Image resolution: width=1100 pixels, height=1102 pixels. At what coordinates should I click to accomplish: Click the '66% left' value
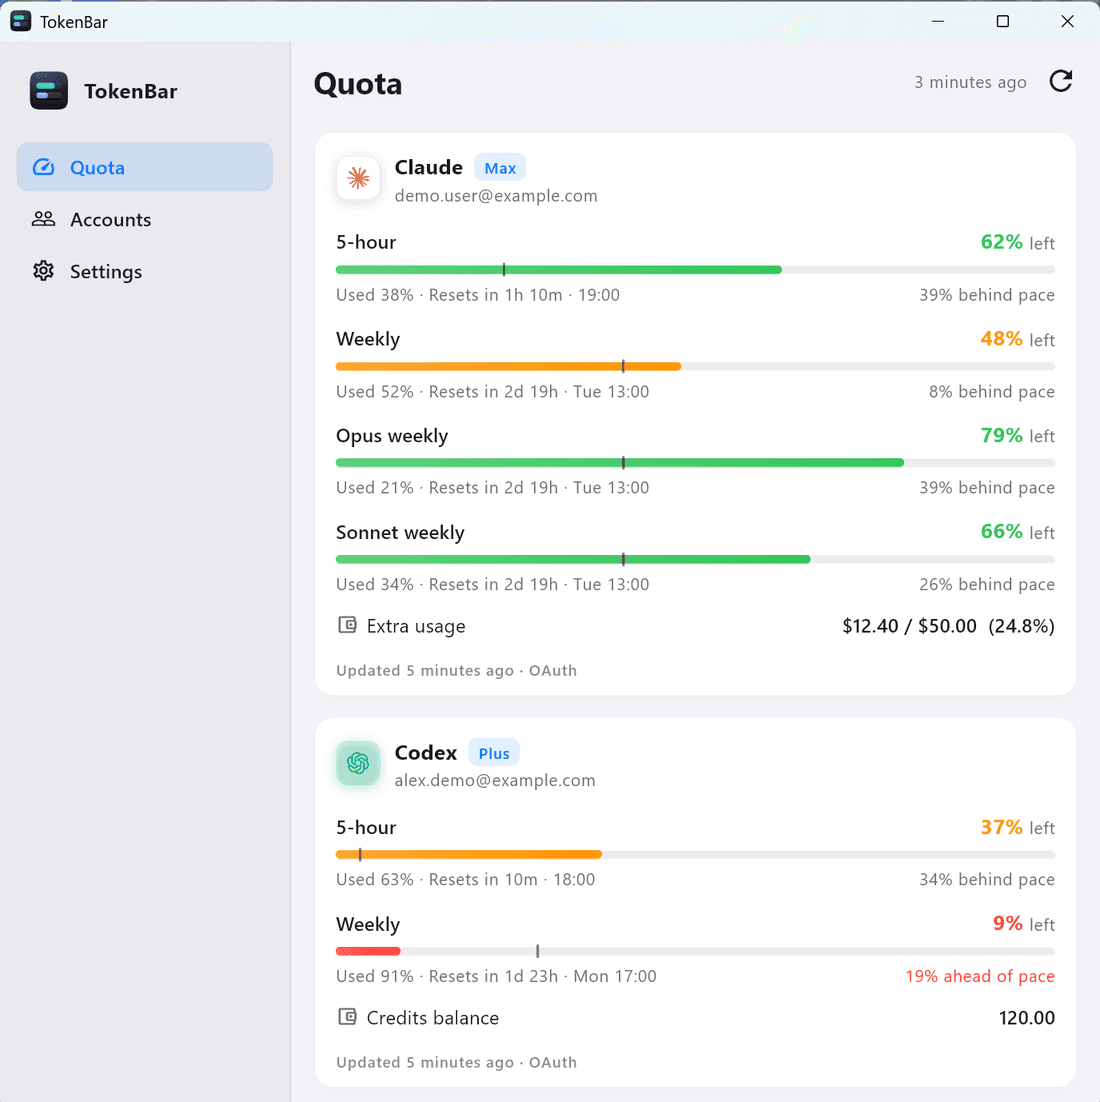click(x=1017, y=532)
